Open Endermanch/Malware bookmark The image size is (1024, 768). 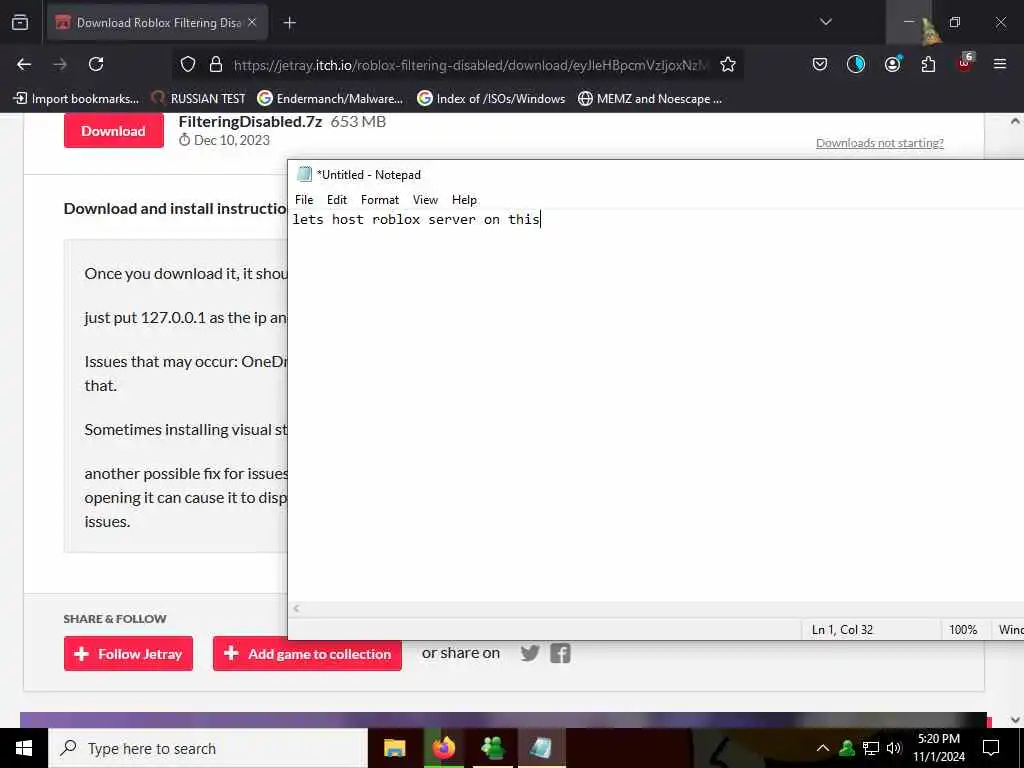click(x=330, y=99)
